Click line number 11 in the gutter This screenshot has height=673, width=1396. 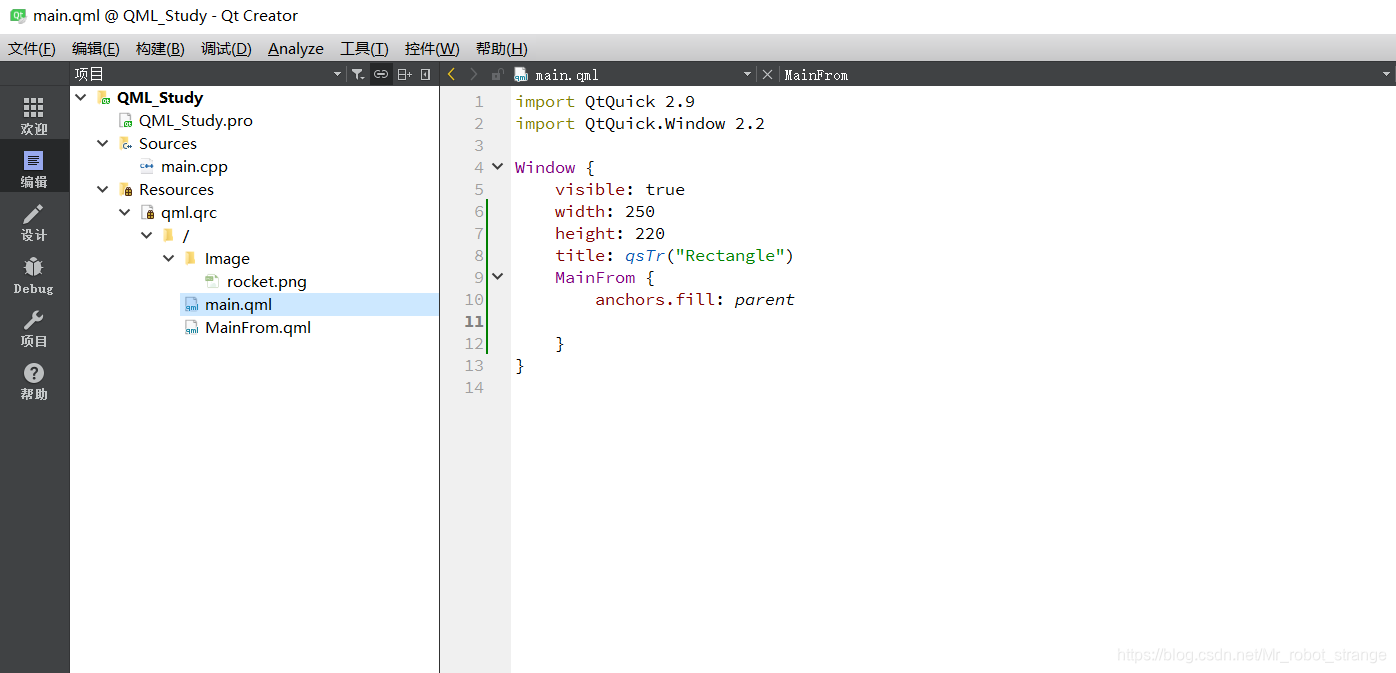(x=474, y=321)
